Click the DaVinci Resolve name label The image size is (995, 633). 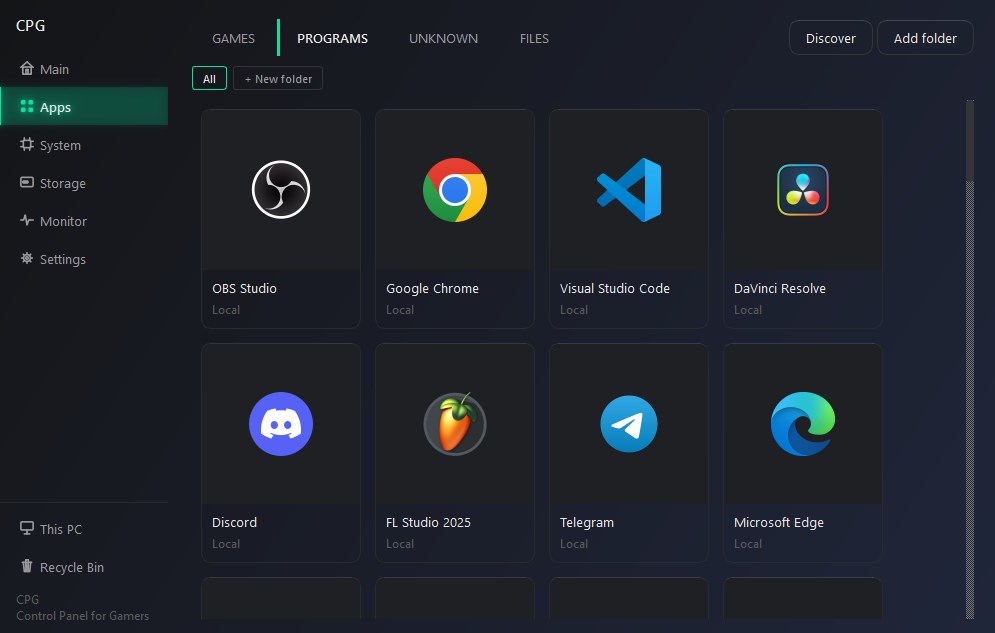click(x=780, y=289)
